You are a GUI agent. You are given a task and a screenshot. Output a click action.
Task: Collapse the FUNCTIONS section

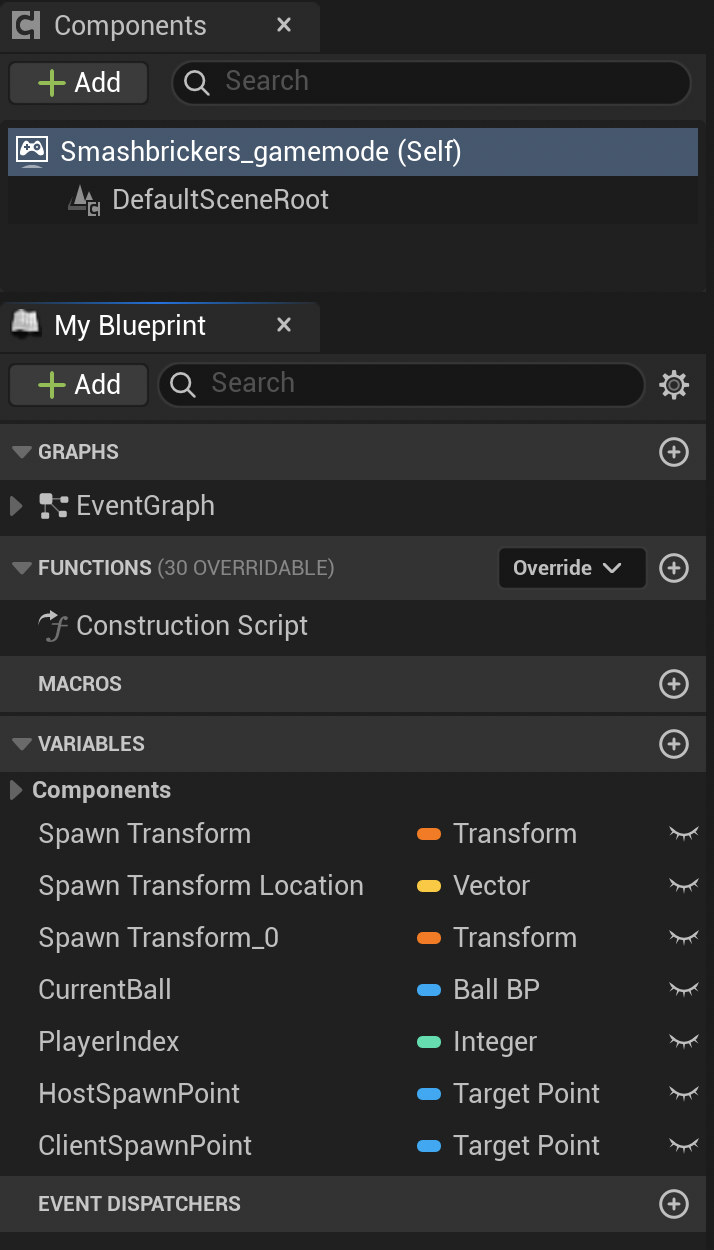[22, 568]
